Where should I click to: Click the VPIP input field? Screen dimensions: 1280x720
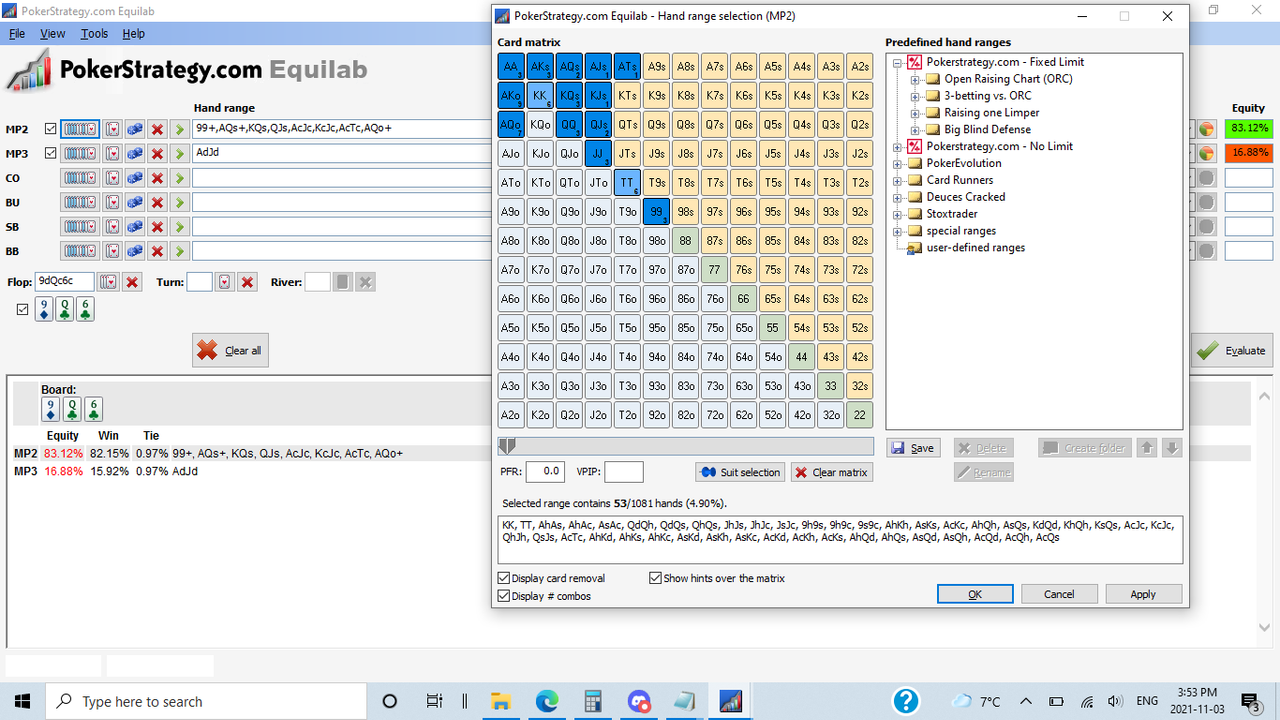(624, 472)
